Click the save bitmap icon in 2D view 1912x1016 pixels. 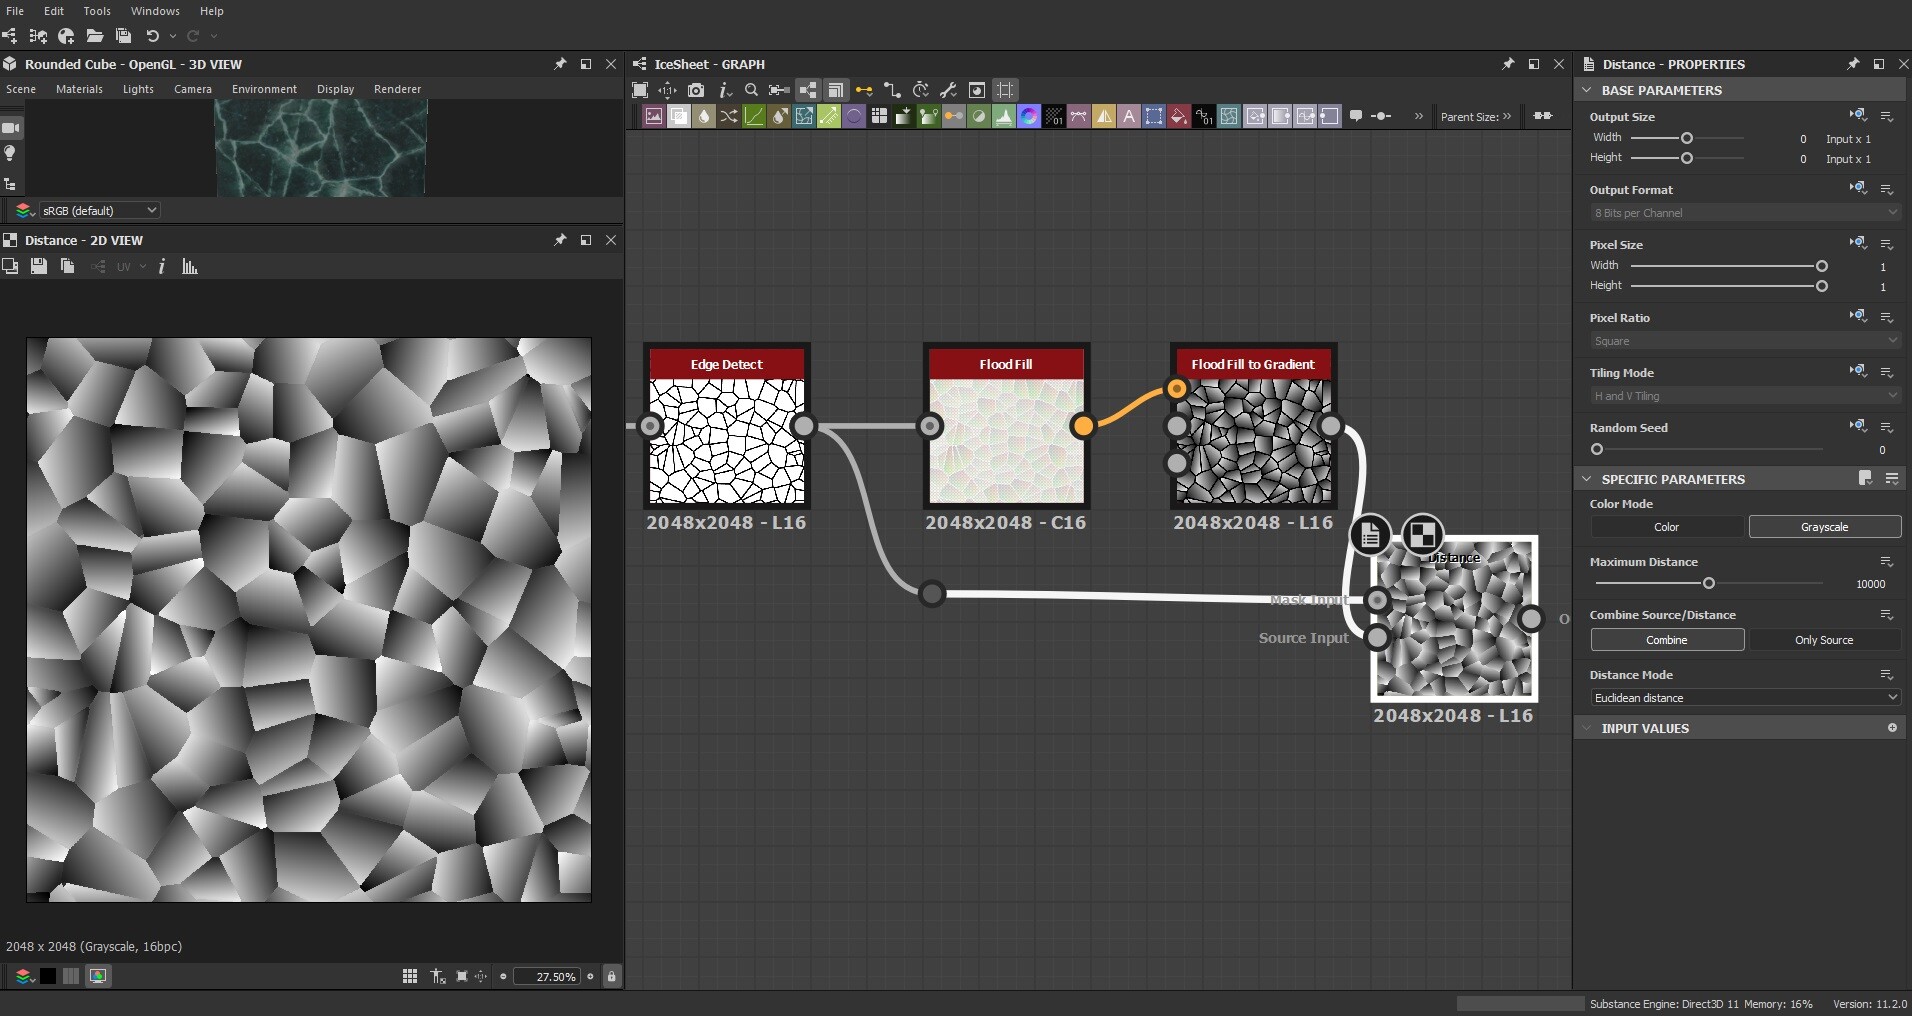click(39, 266)
